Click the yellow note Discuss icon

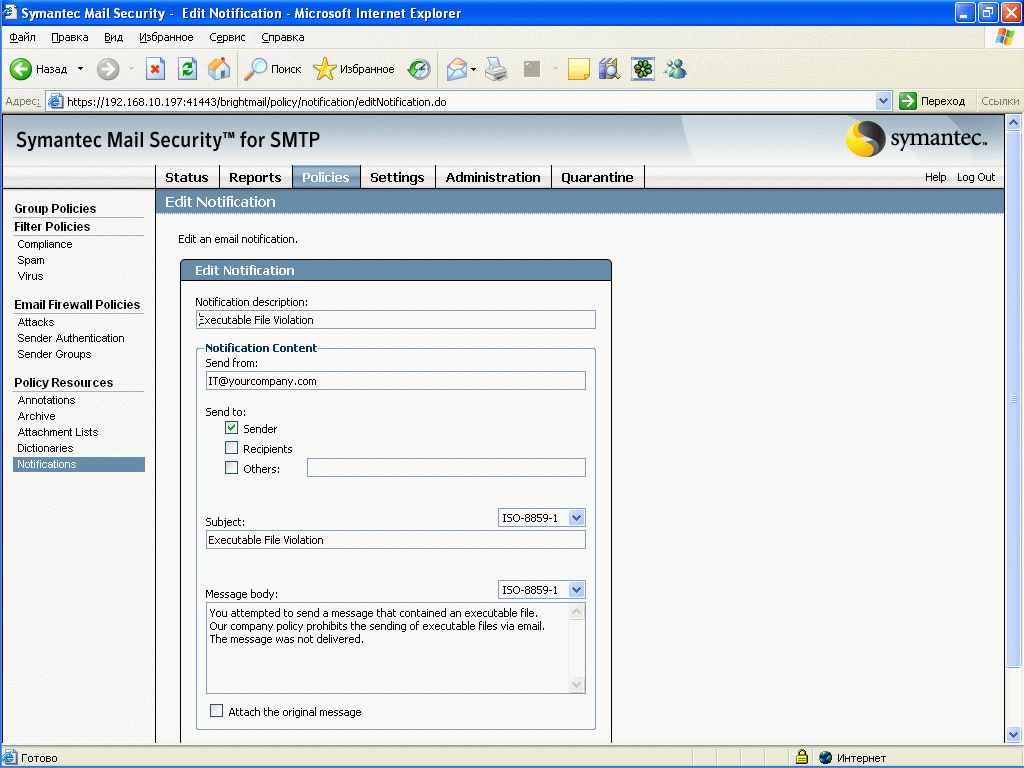[579, 69]
